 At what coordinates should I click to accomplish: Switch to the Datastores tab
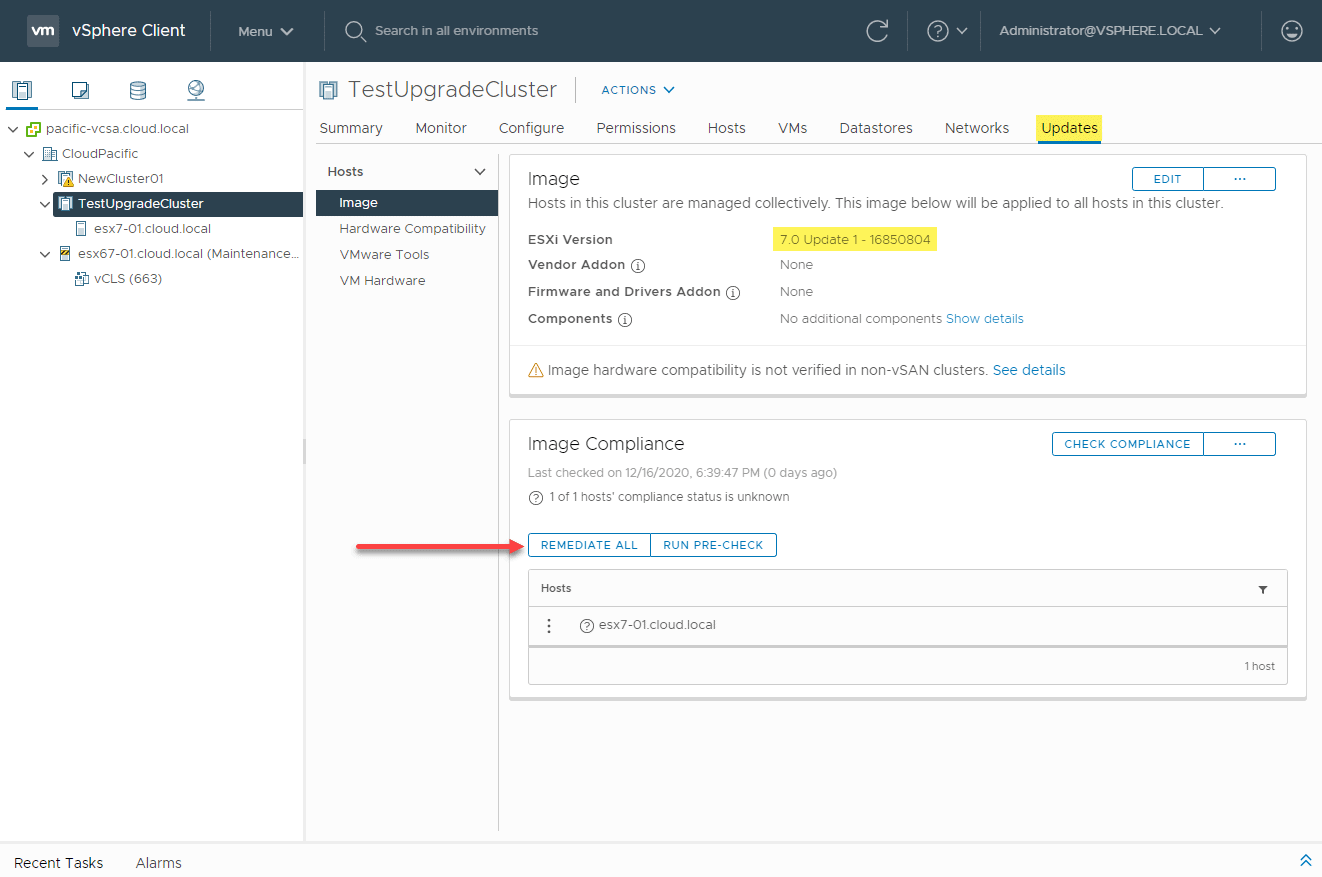(x=876, y=128)
